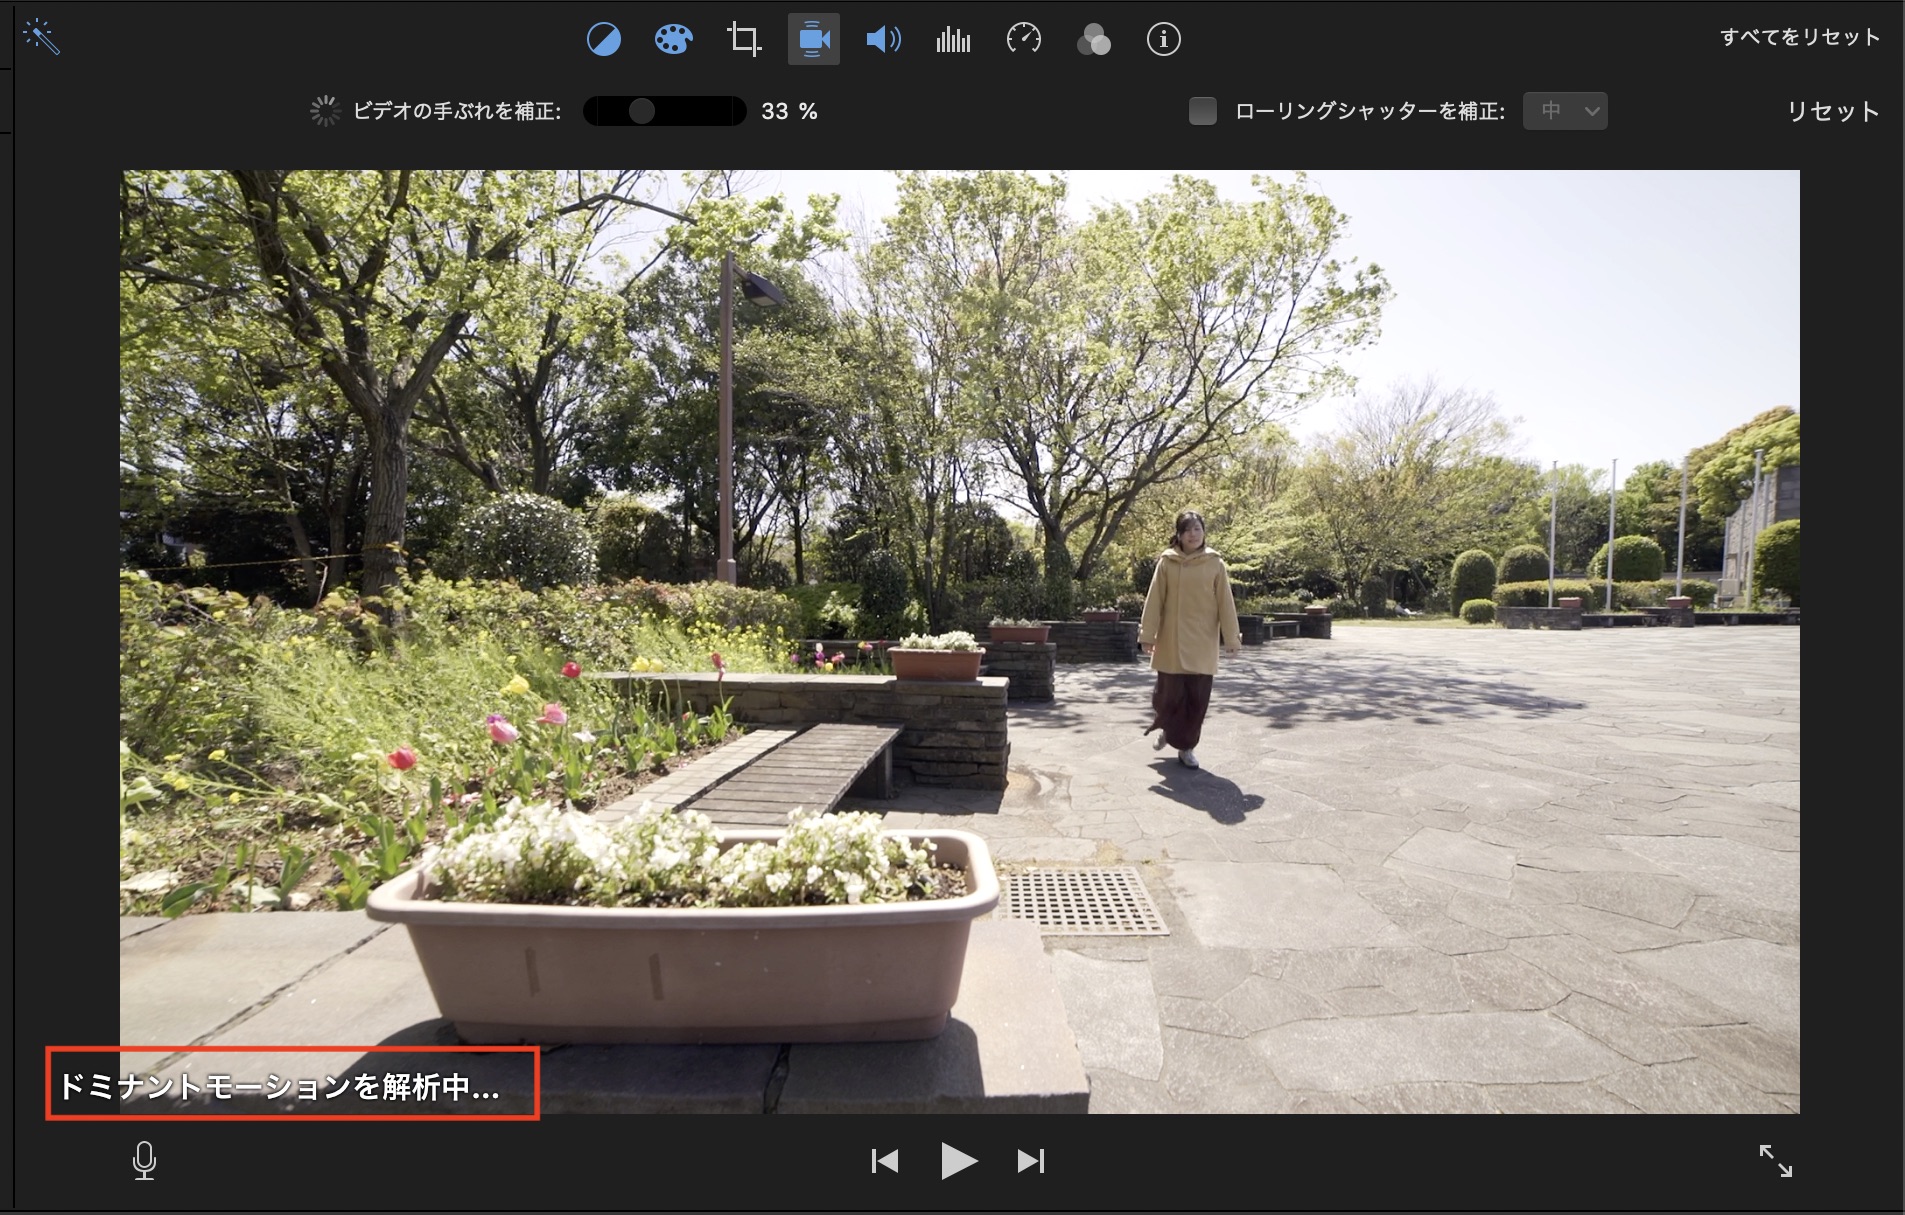The height and width of the screenshot is (1215, 1905).
Task: Click the stabilization percentage slider
Action: point(664,111)
